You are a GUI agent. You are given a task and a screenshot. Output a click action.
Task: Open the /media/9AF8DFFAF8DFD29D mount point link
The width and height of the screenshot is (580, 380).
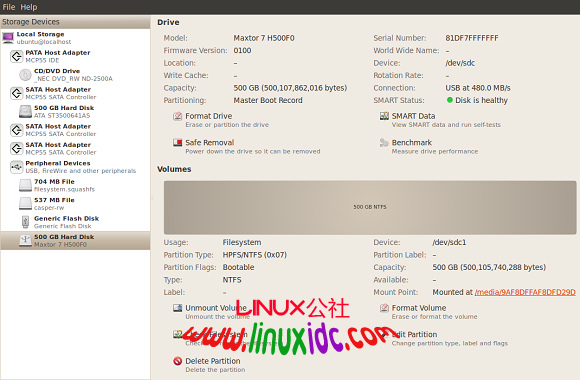[525, 292]
